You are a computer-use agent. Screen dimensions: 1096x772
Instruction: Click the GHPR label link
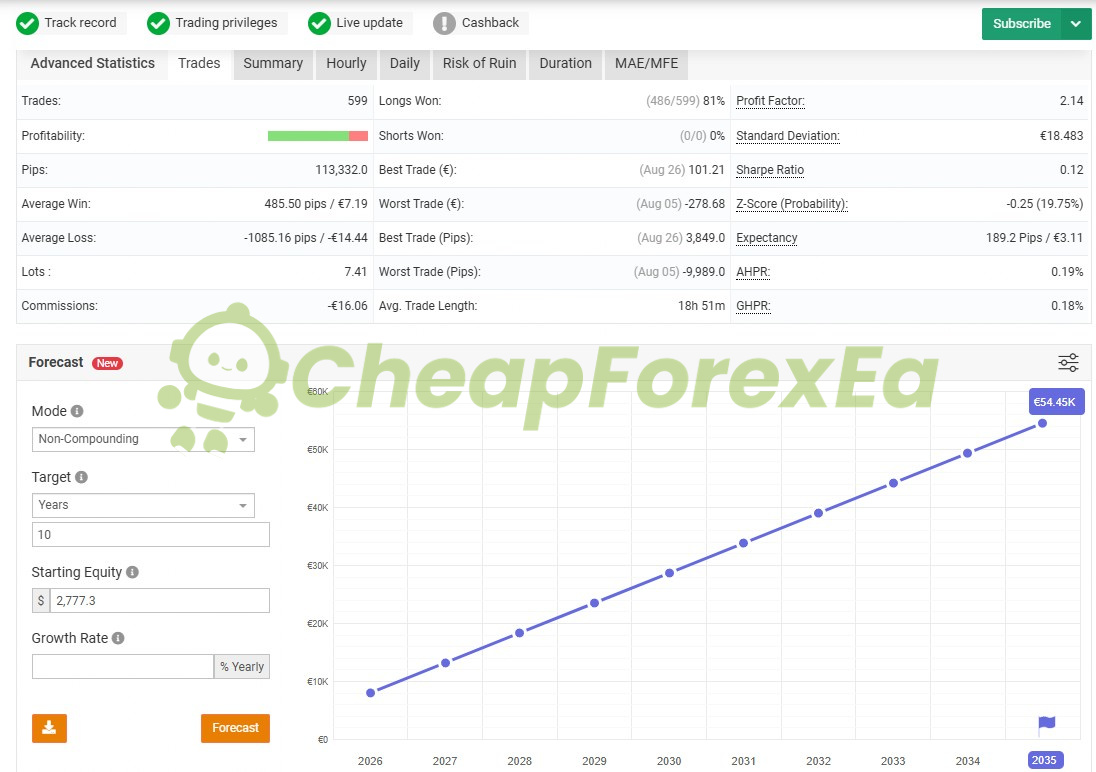754,306
